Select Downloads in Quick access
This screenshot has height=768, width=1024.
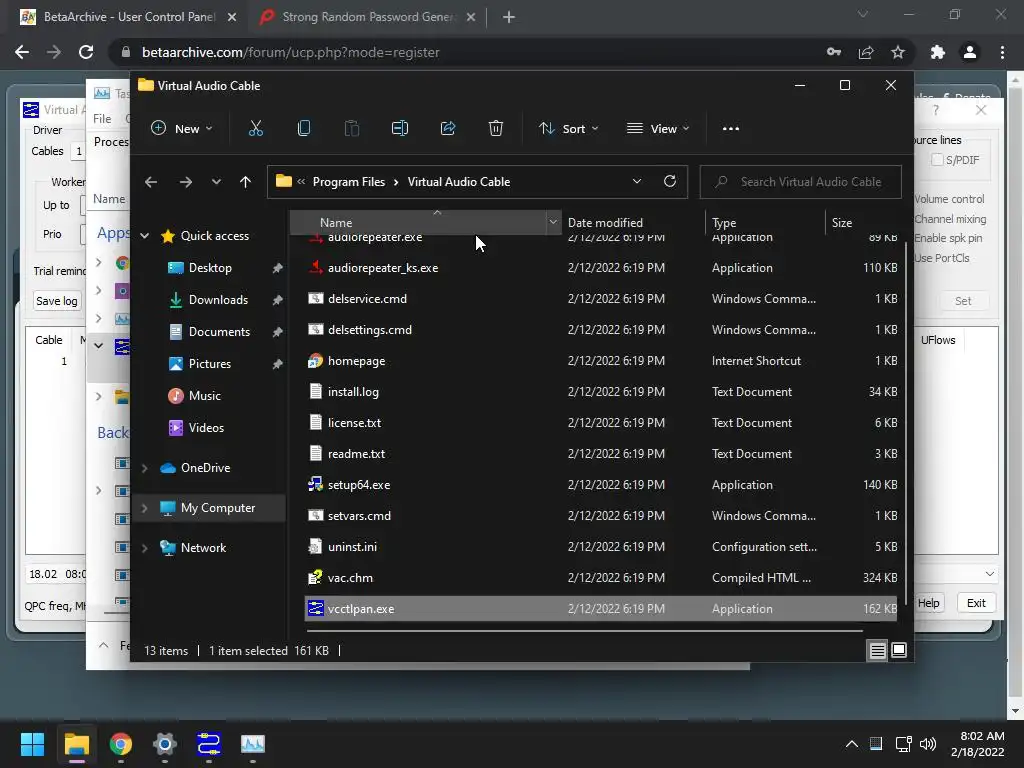pos(218,300)
